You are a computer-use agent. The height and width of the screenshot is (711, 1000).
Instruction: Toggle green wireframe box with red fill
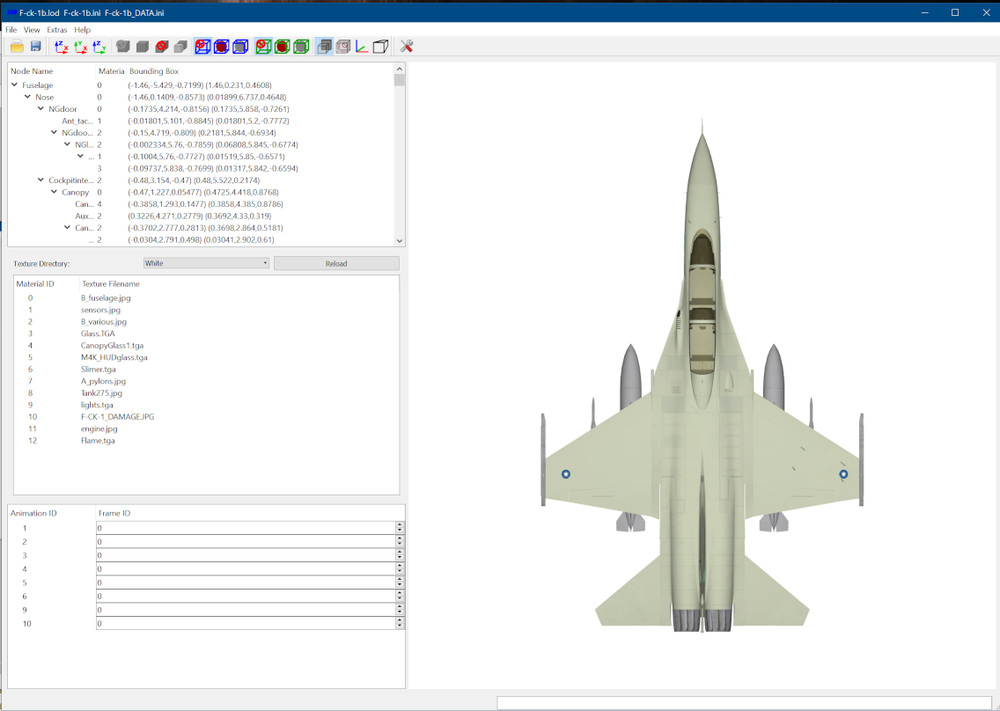pos(282,47)
